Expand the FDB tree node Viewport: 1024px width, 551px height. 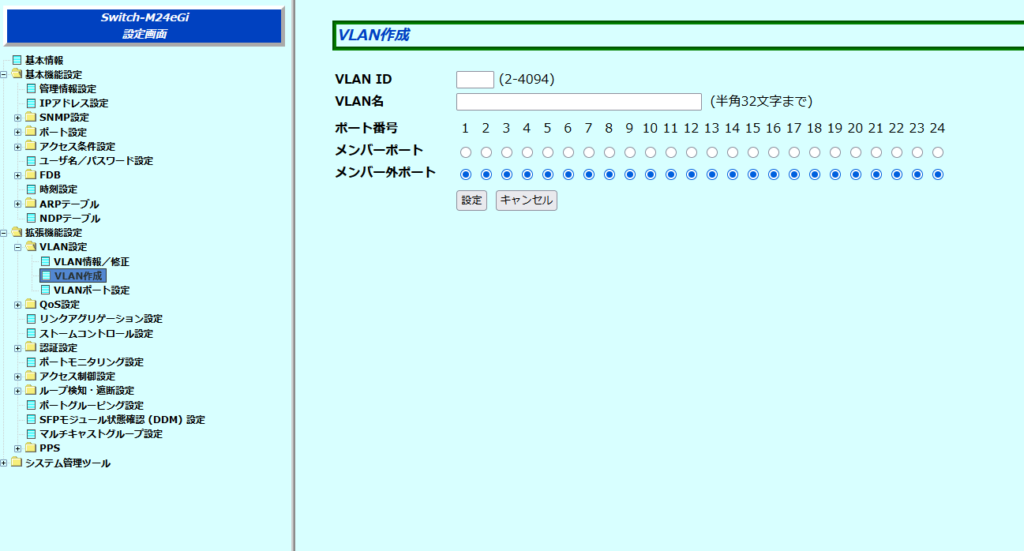click(x=17, y=175)
